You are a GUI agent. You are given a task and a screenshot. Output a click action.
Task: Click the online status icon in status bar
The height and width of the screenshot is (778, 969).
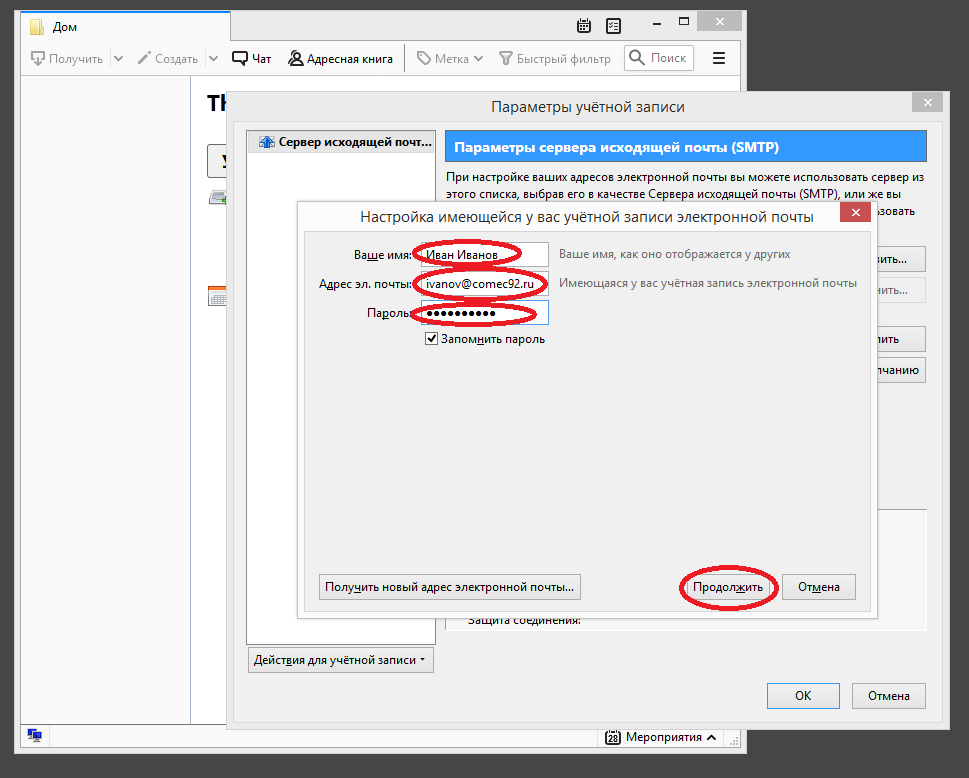click(x=35, y=736)
